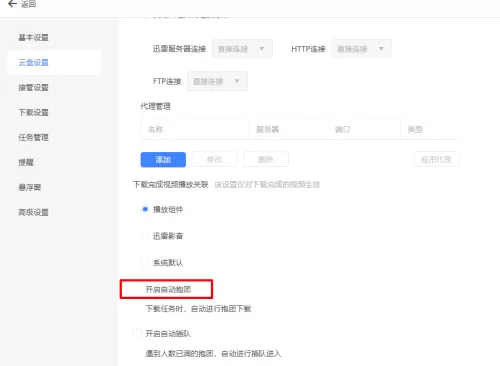The width and height of the screenshot is (500, 366).
Task: Expand HTTP连接 dropdown
Action: click(361, 49)
